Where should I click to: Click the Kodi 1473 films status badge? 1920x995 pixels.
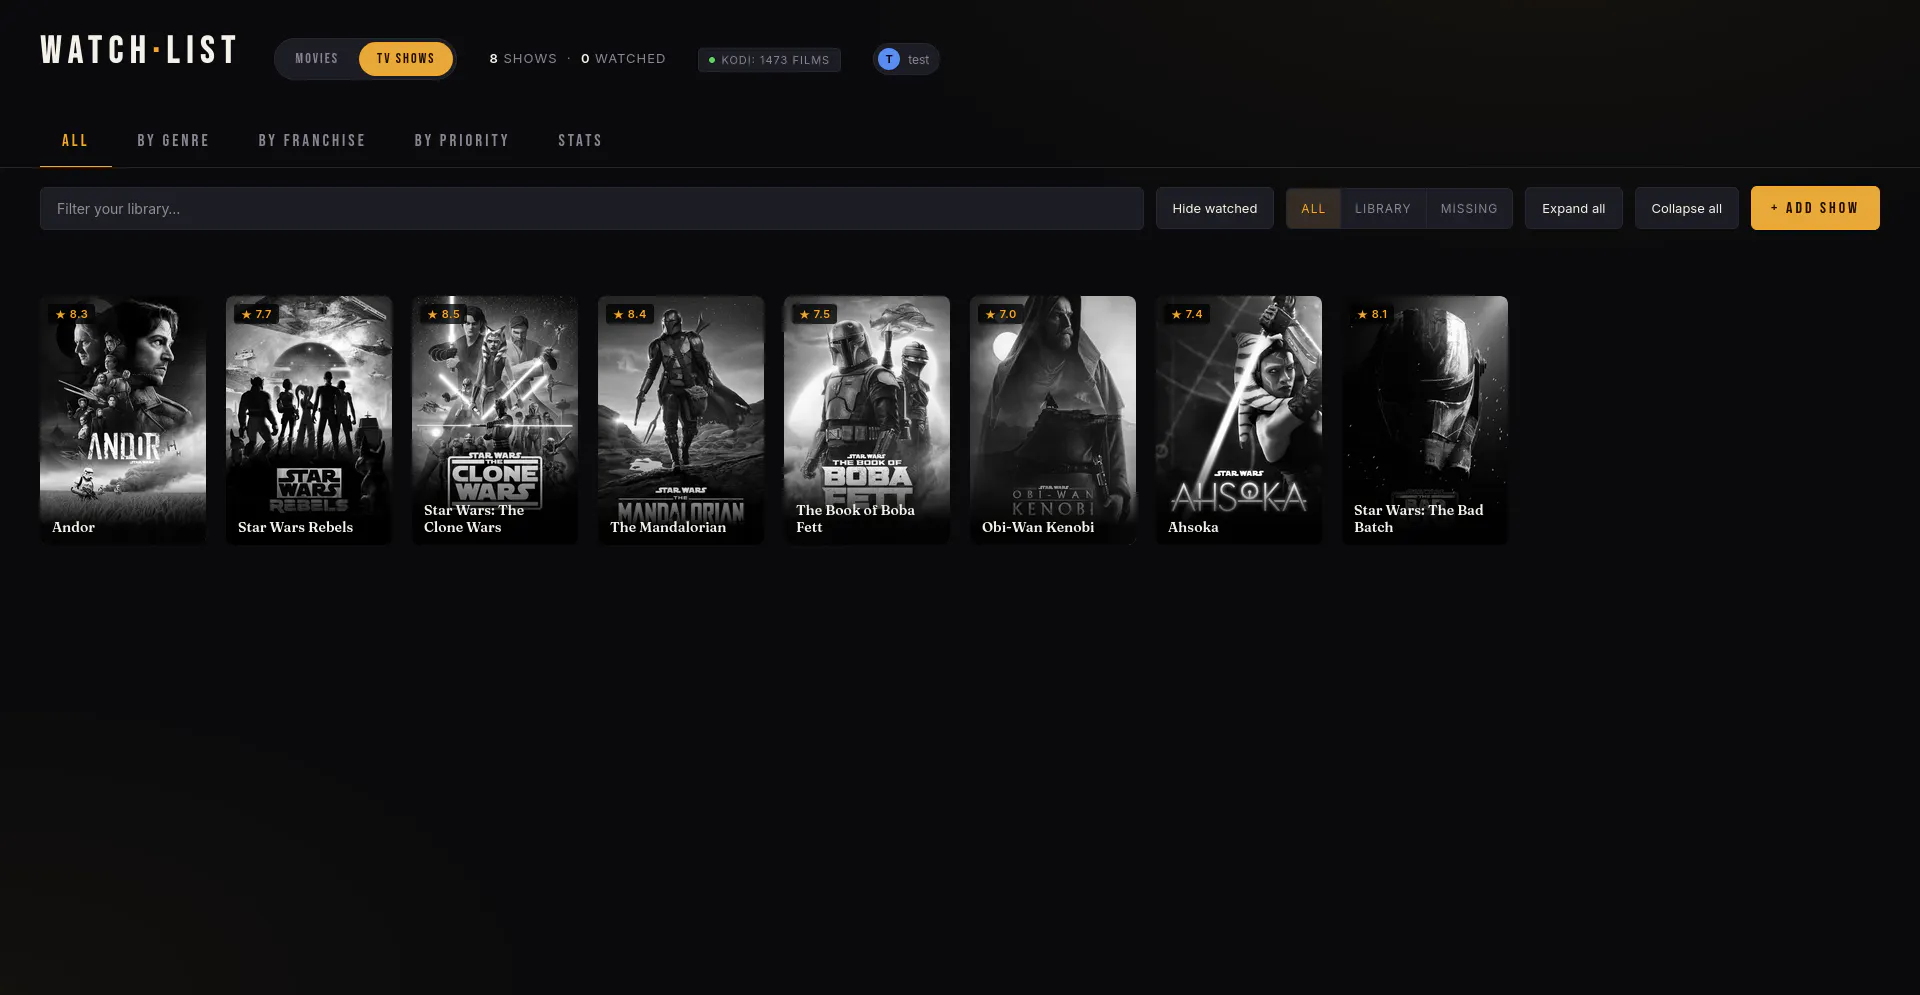tap(769, 60)
